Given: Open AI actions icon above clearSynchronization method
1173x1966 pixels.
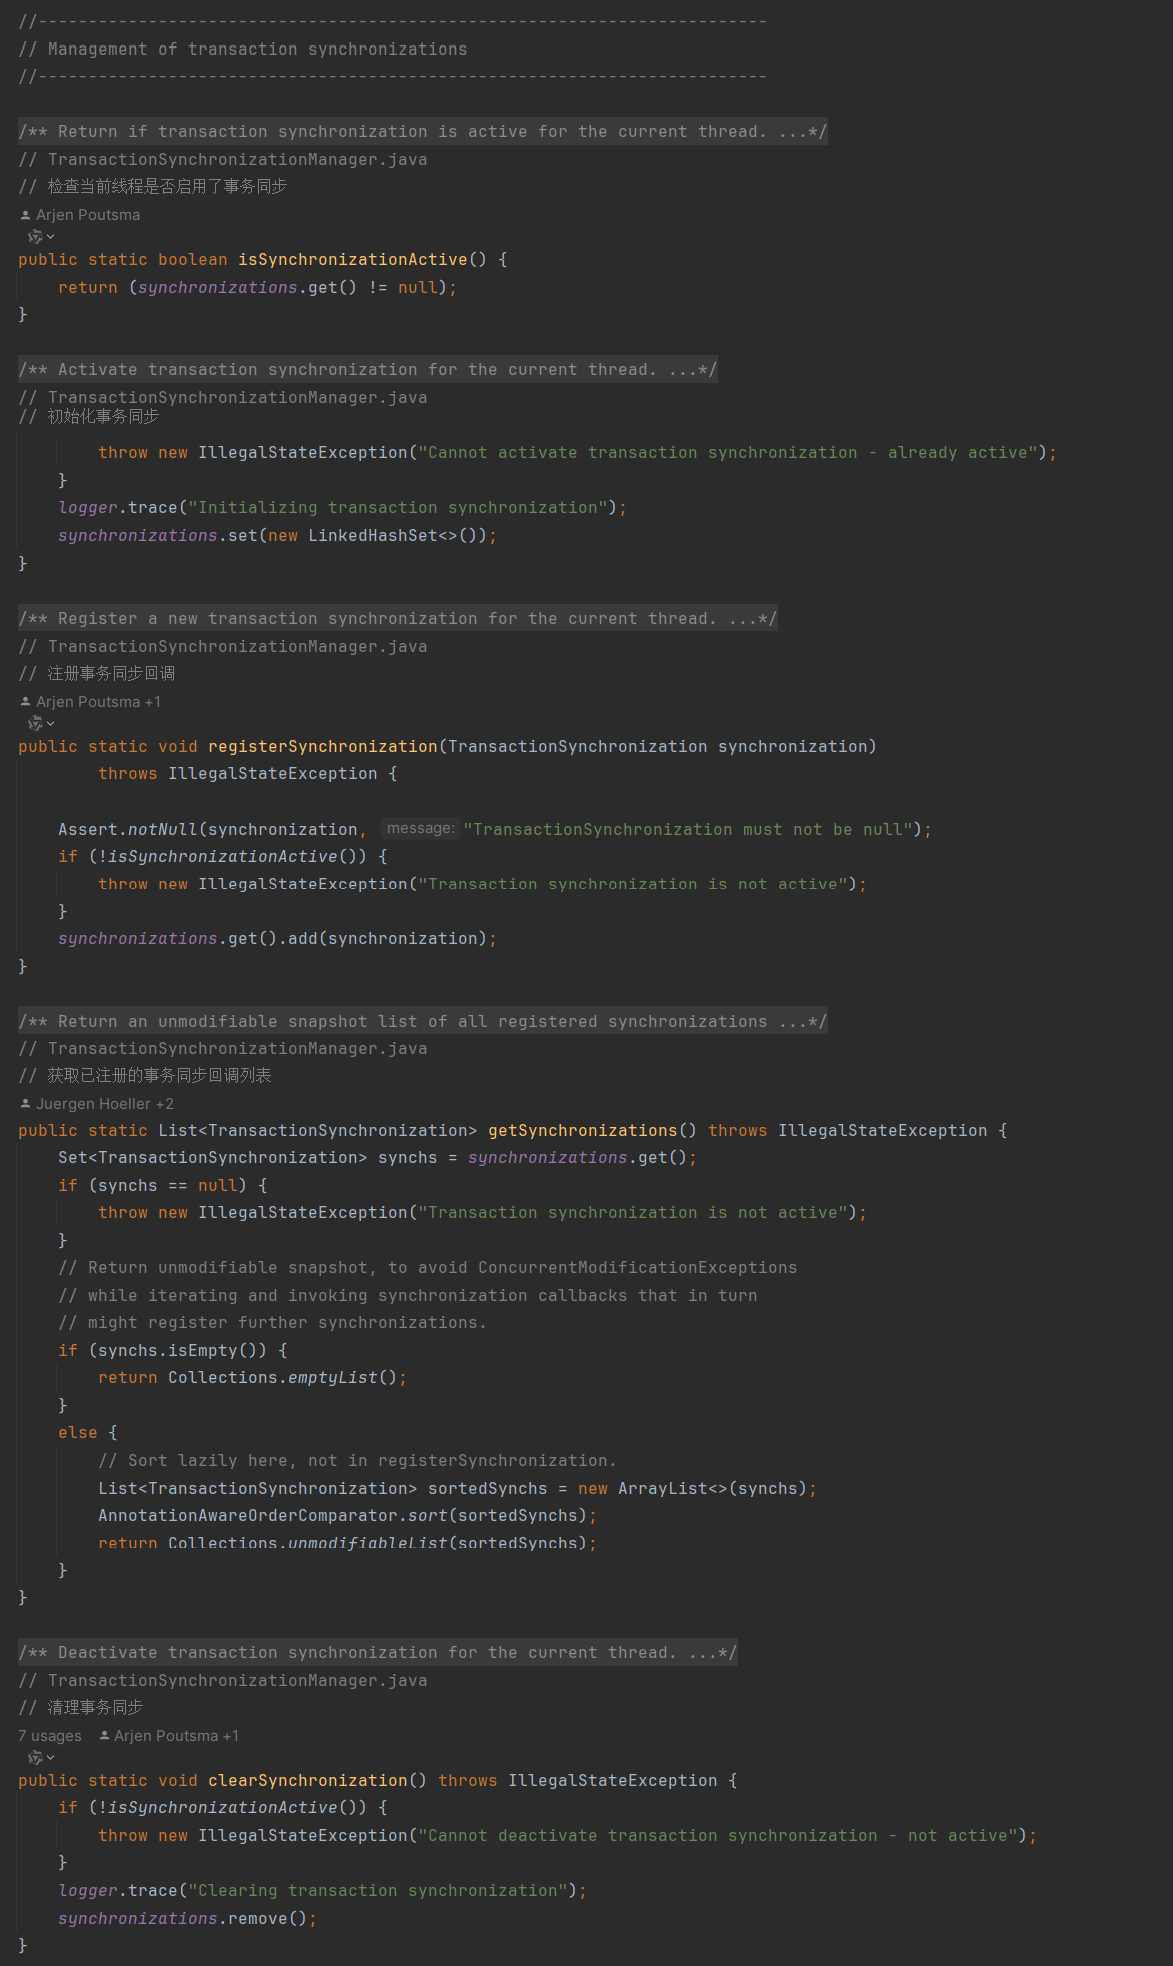Looking at the screenshot, I should click(41, 1758).
